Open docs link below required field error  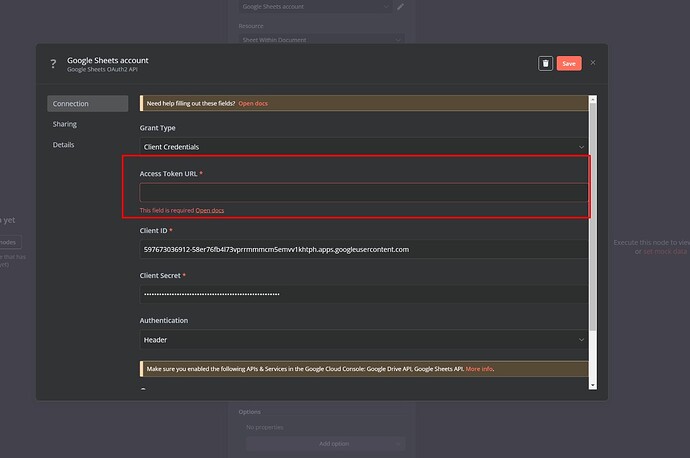(209, 210)
